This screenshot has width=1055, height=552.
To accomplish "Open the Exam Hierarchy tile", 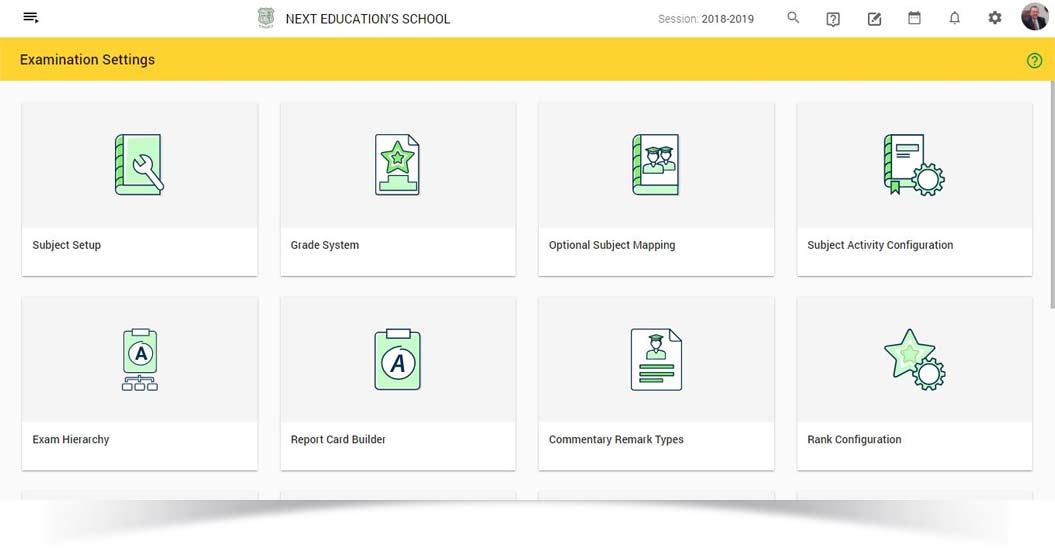I will (x=139, y=383).
